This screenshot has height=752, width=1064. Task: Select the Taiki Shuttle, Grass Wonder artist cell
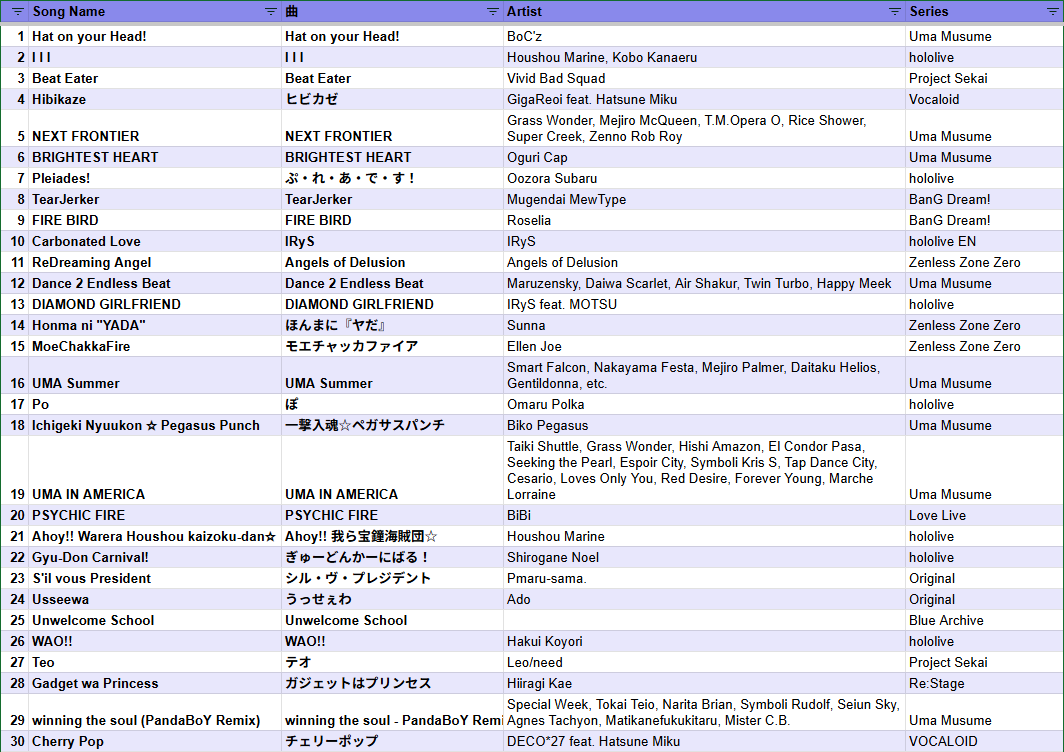pos(704,470)
